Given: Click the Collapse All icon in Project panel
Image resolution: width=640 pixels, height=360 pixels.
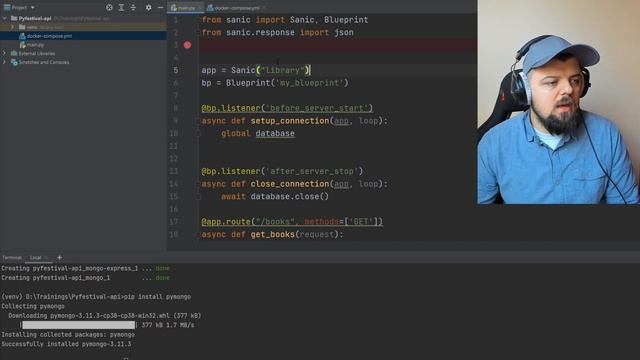Looking at the screenshot, I should pos(133,7).
